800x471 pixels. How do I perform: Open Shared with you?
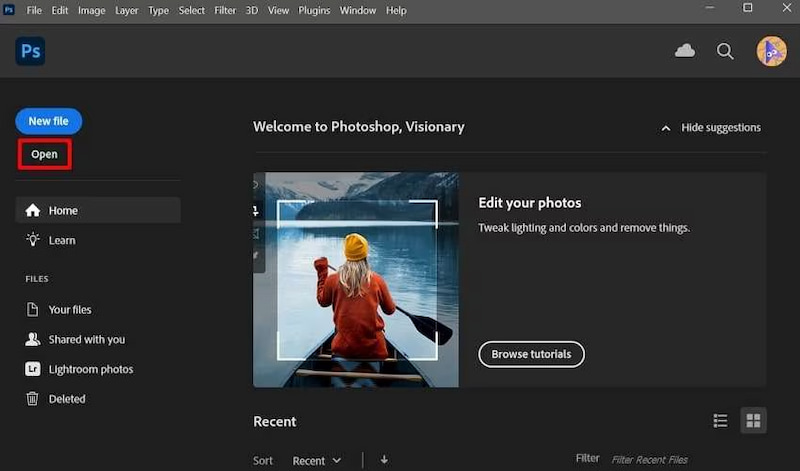(87, 339)
